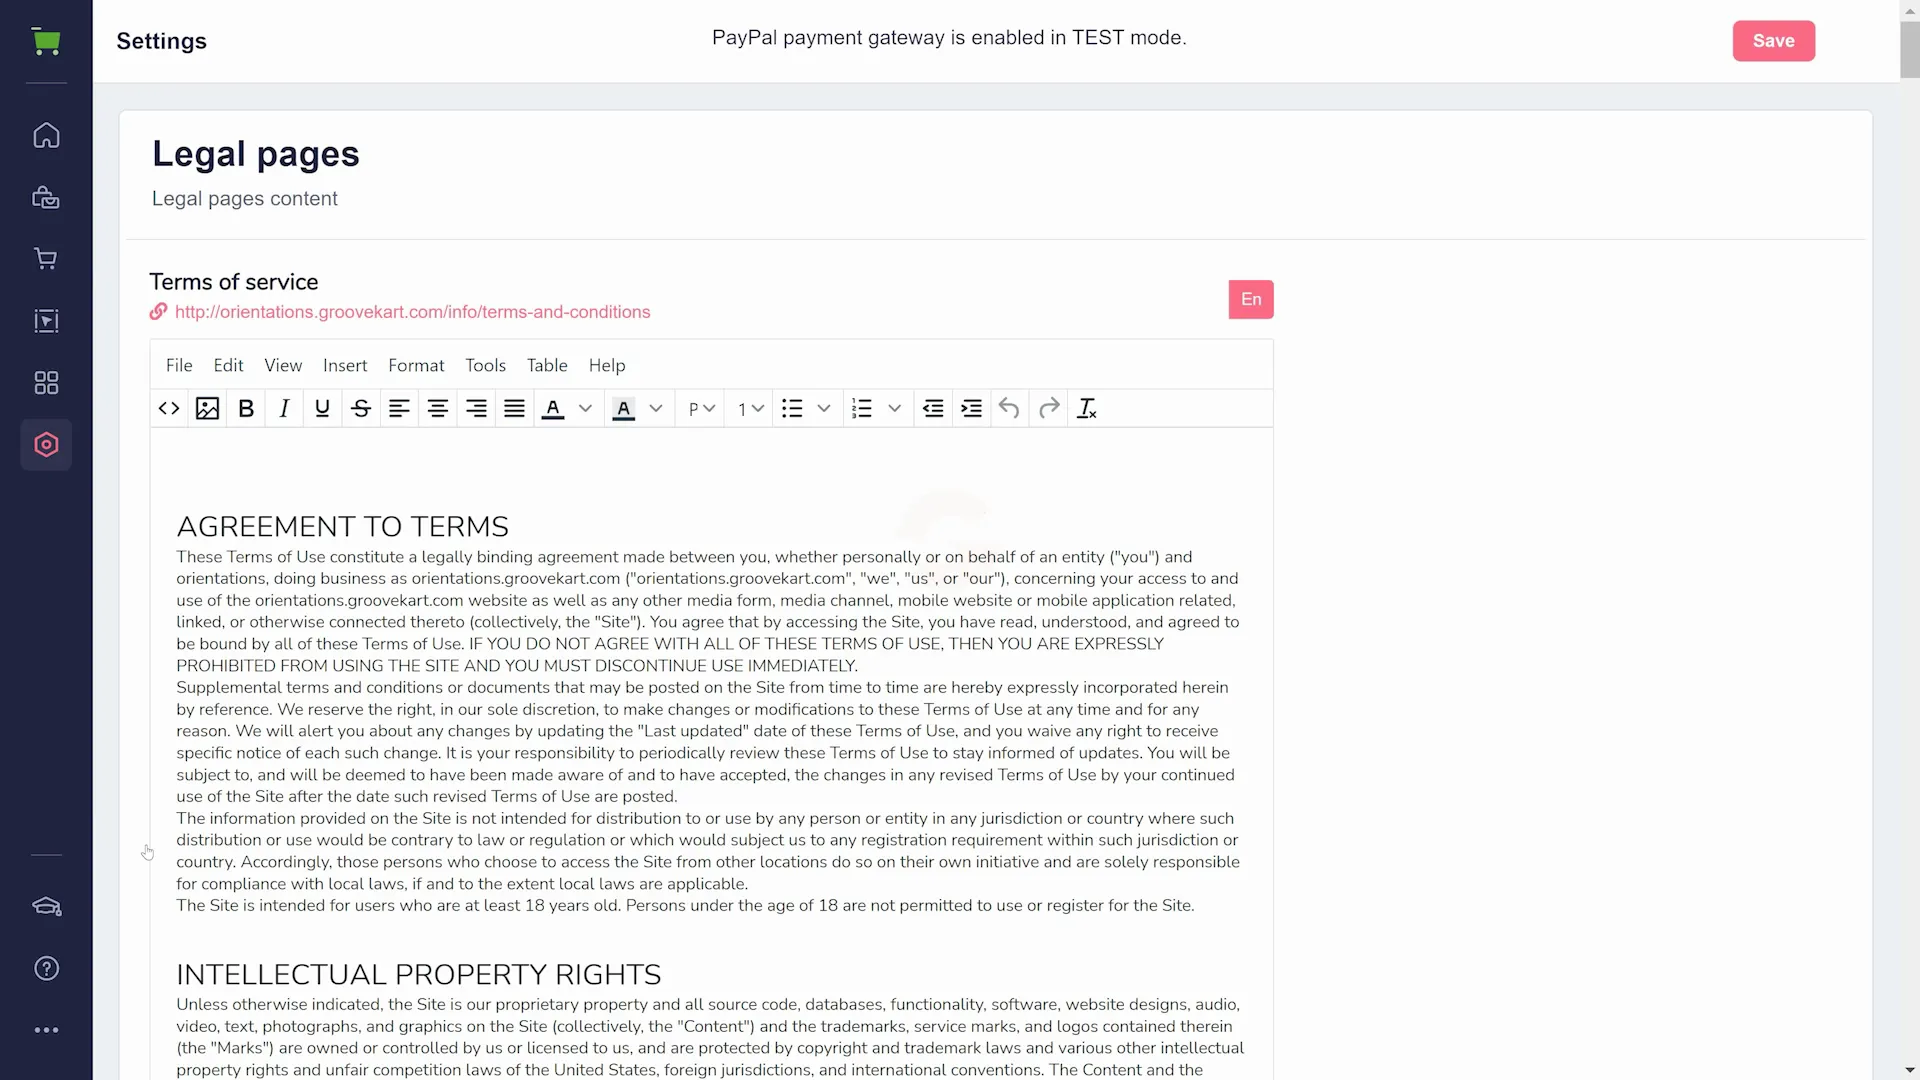Image resolution: width=1920 pixels, height=1080 pixels.
Task: Insert a bullet list
Action: coord(792,408)
